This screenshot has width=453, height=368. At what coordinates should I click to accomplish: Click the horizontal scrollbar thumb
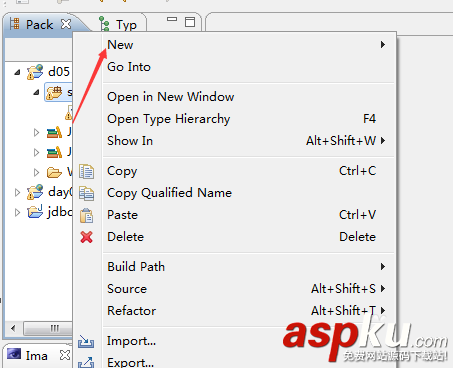click(x=48, y=328)
